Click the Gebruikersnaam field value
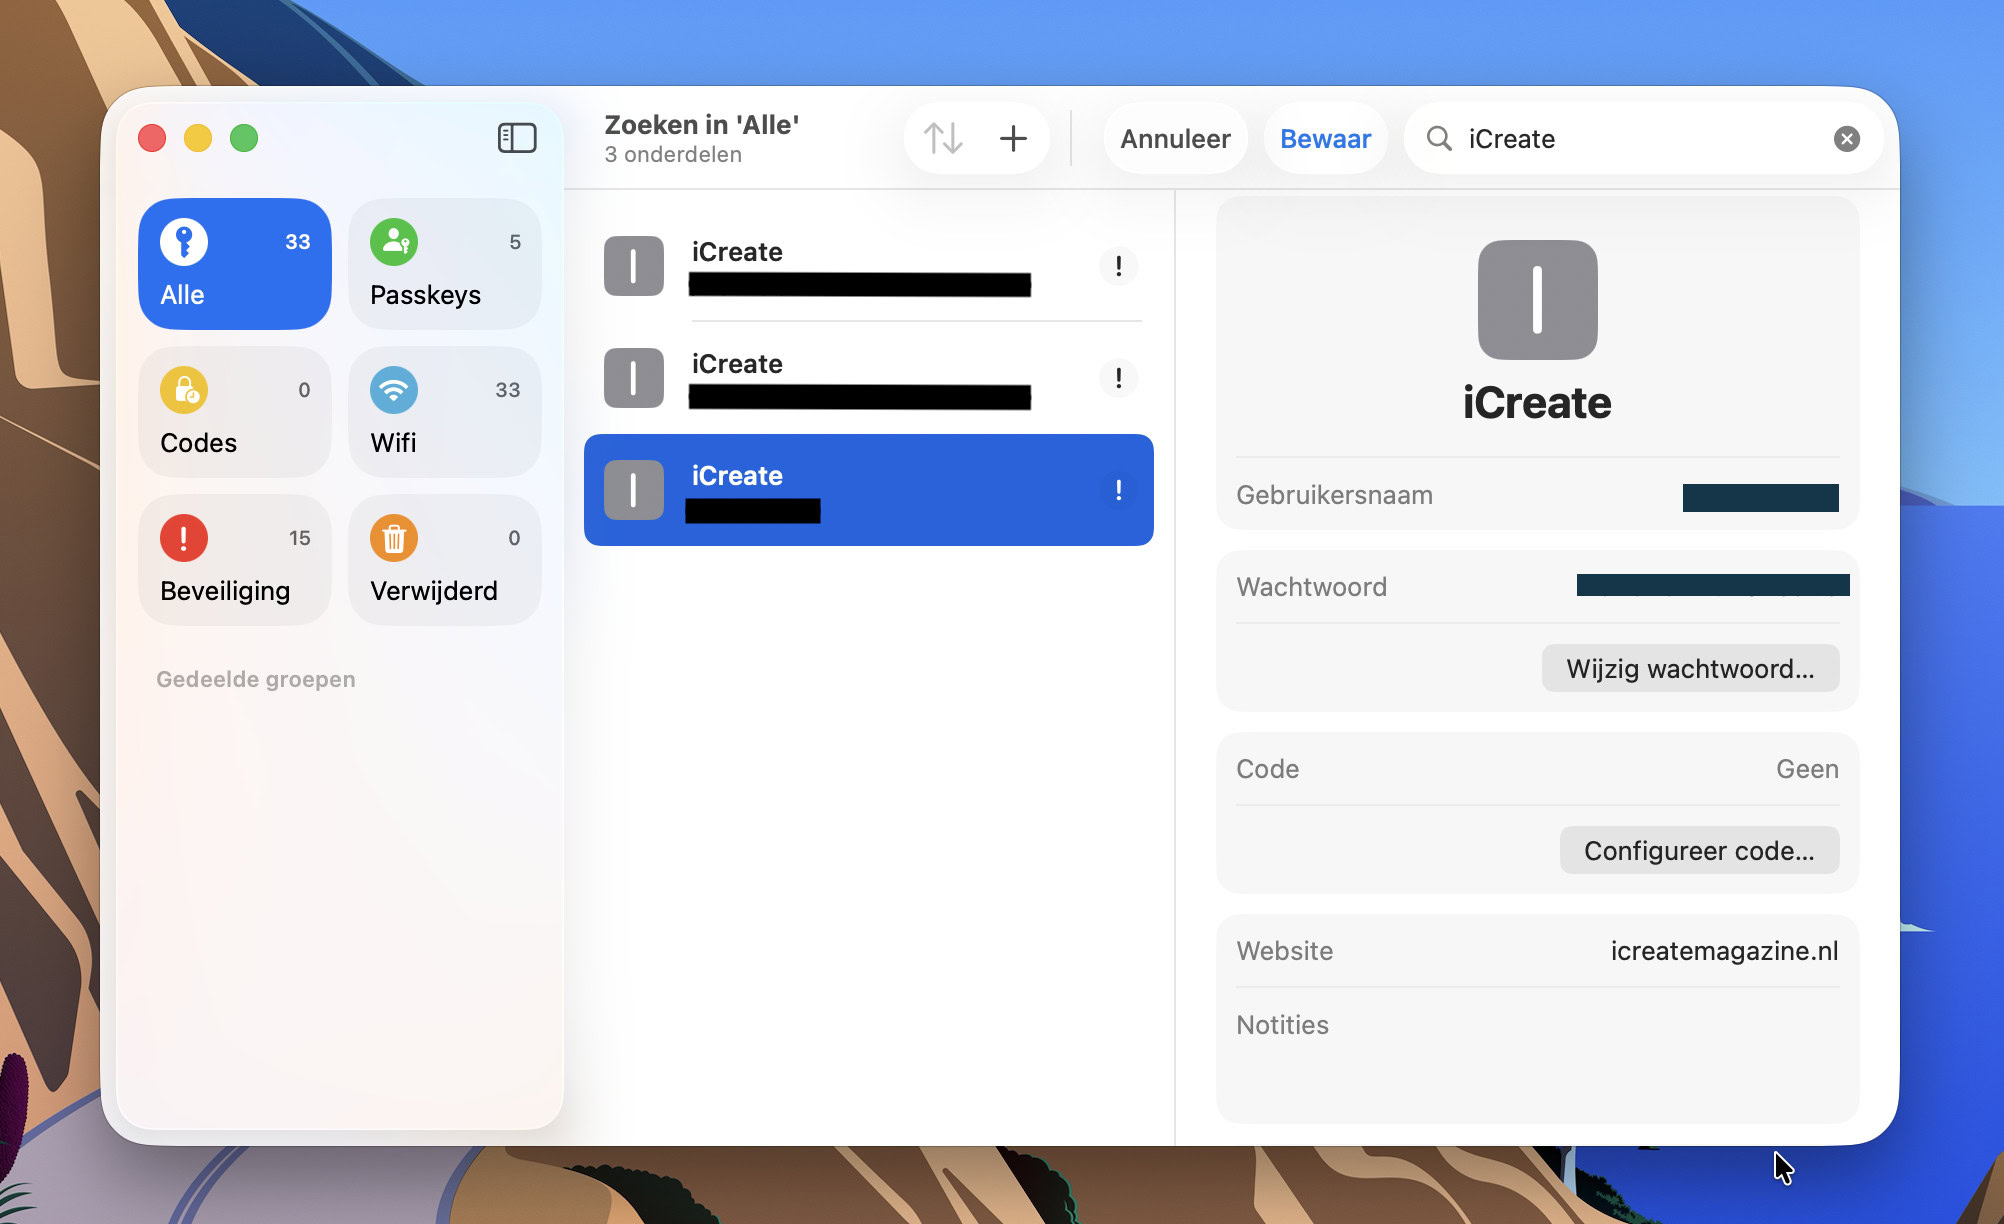 point(1761,497)
